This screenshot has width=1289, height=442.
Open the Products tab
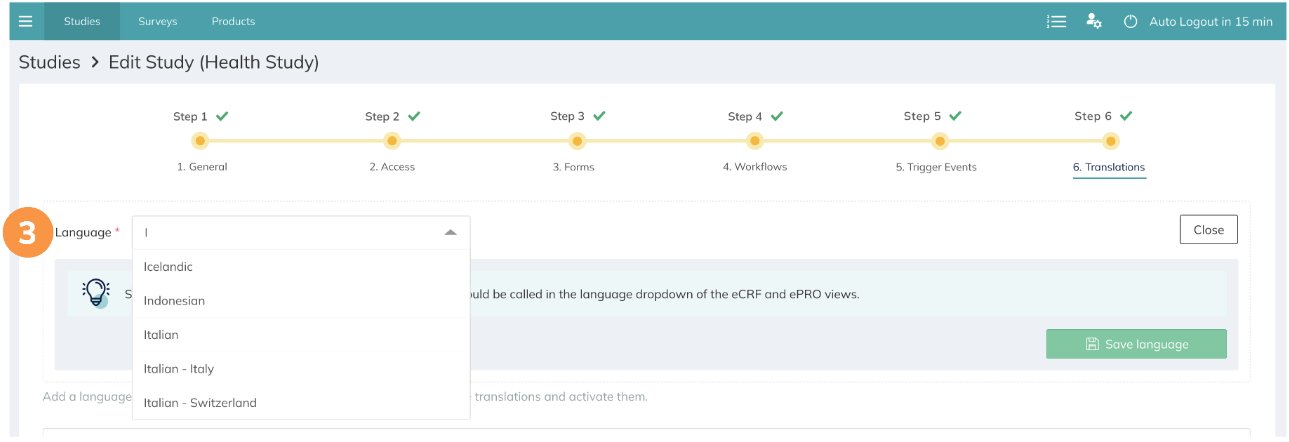(x=233, y=21)
